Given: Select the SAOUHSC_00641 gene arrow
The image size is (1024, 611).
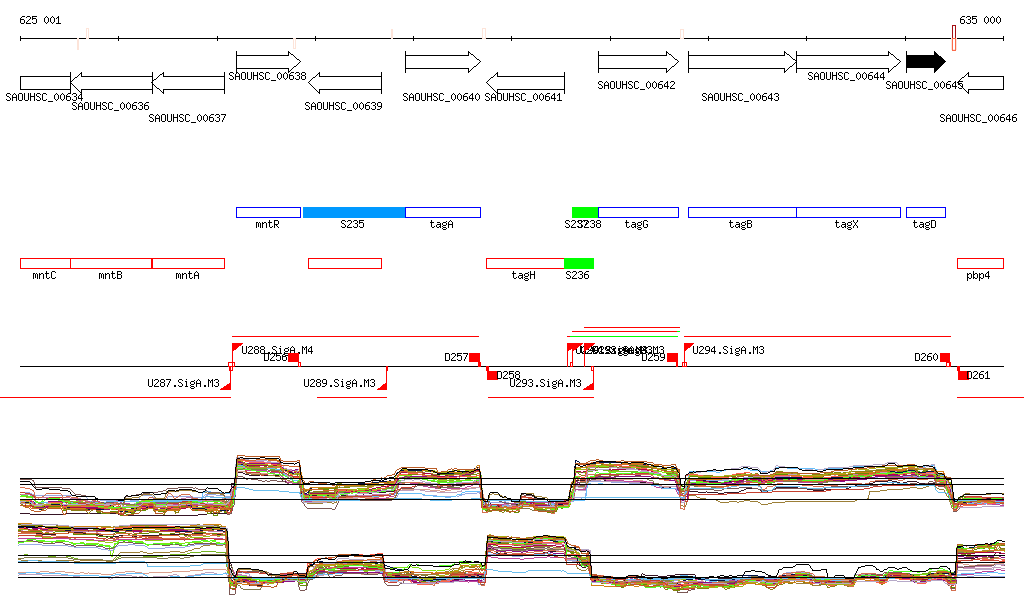Looking at the screenshot, I should pos(526,83).
